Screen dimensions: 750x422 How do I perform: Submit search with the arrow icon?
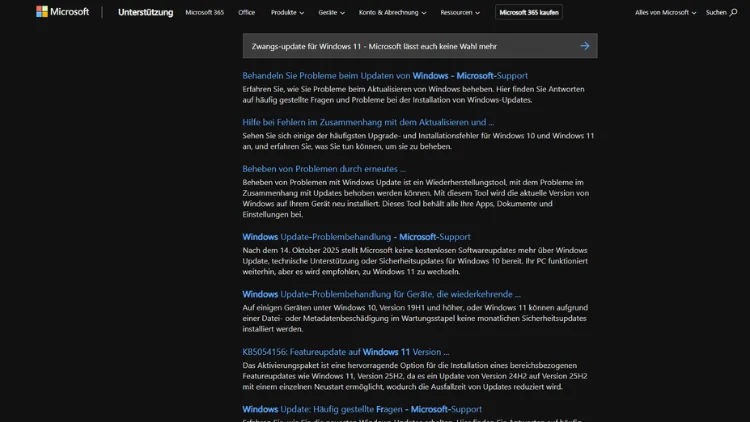[585, 46]
